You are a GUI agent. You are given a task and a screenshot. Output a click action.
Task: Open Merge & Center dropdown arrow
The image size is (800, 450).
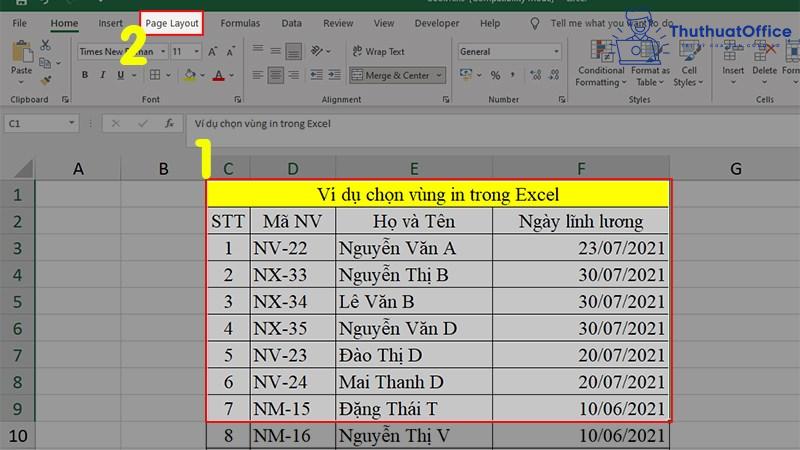click(x=439, y=76)
